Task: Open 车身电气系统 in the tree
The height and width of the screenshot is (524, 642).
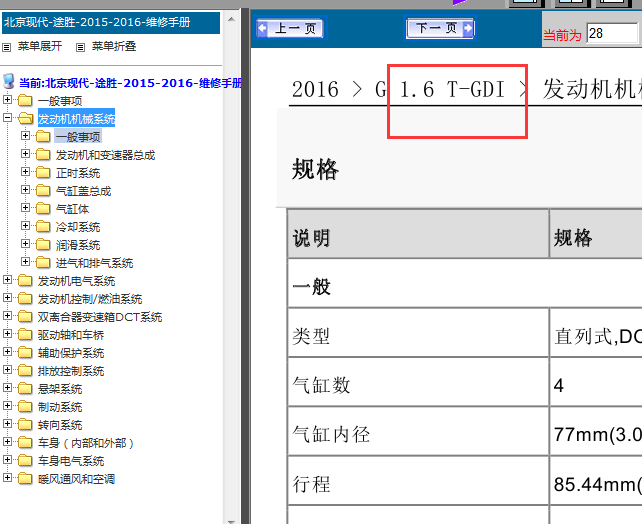Action: pyautogui.click(x=71, y=461)
